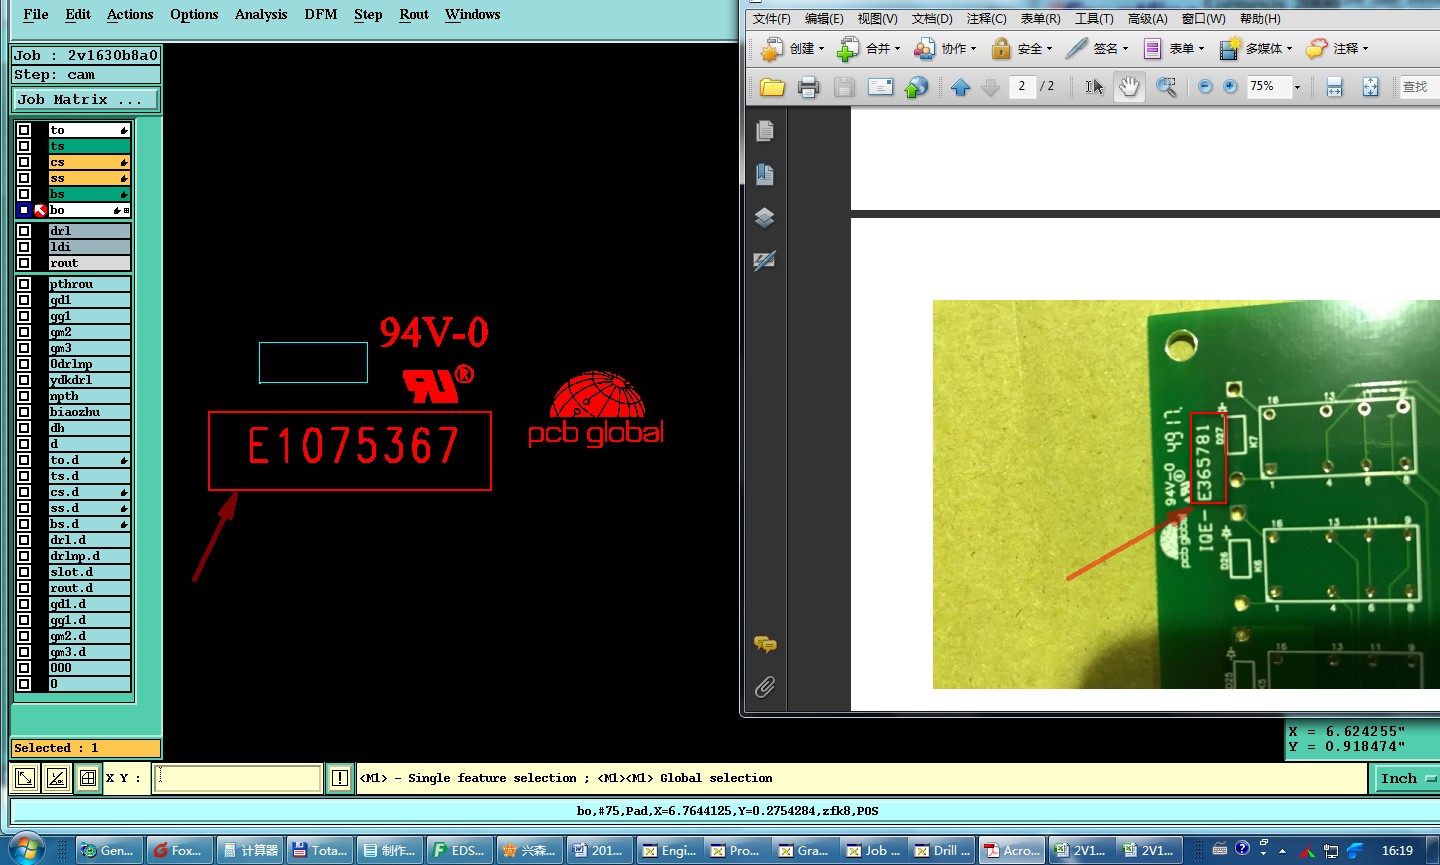
Task: Click the angle measure icon beside X Y field
Action: 57,777
